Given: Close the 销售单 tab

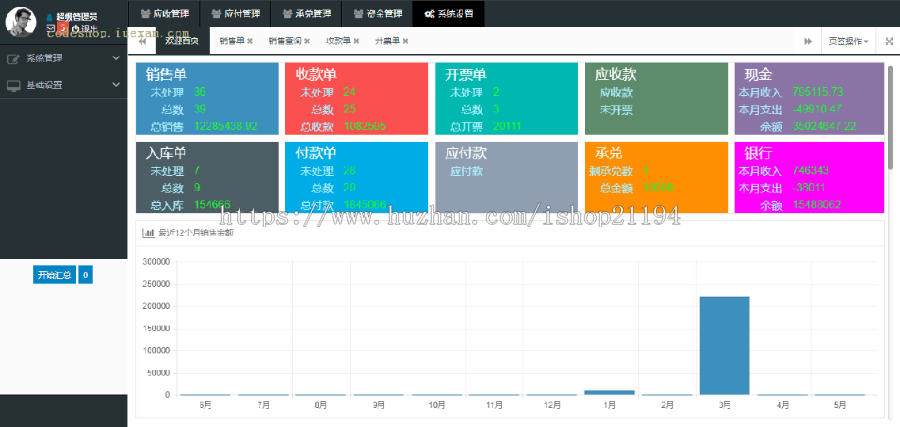Looking at the screenshot, I should pyautogui.click(x=250, y=41).
